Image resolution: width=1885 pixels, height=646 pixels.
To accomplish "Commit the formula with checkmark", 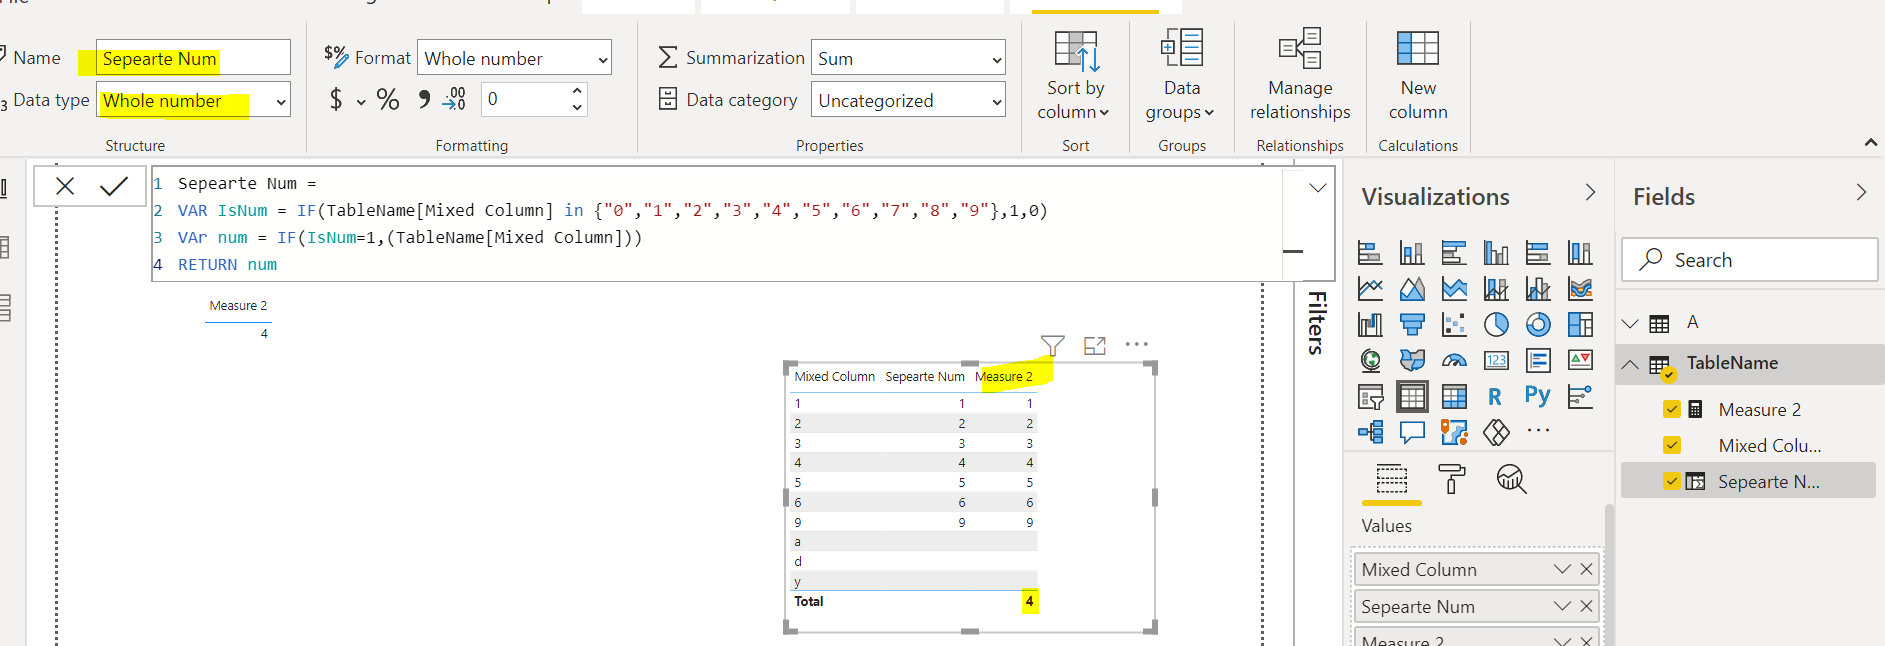I will click(114, 186).
